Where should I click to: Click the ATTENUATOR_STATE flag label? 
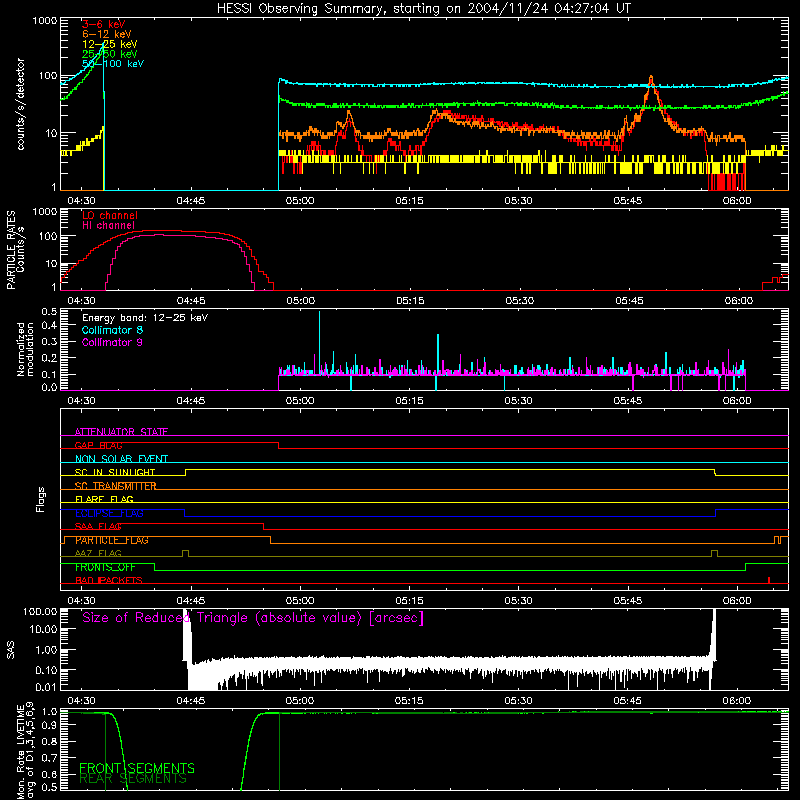(x=121, y=432)
